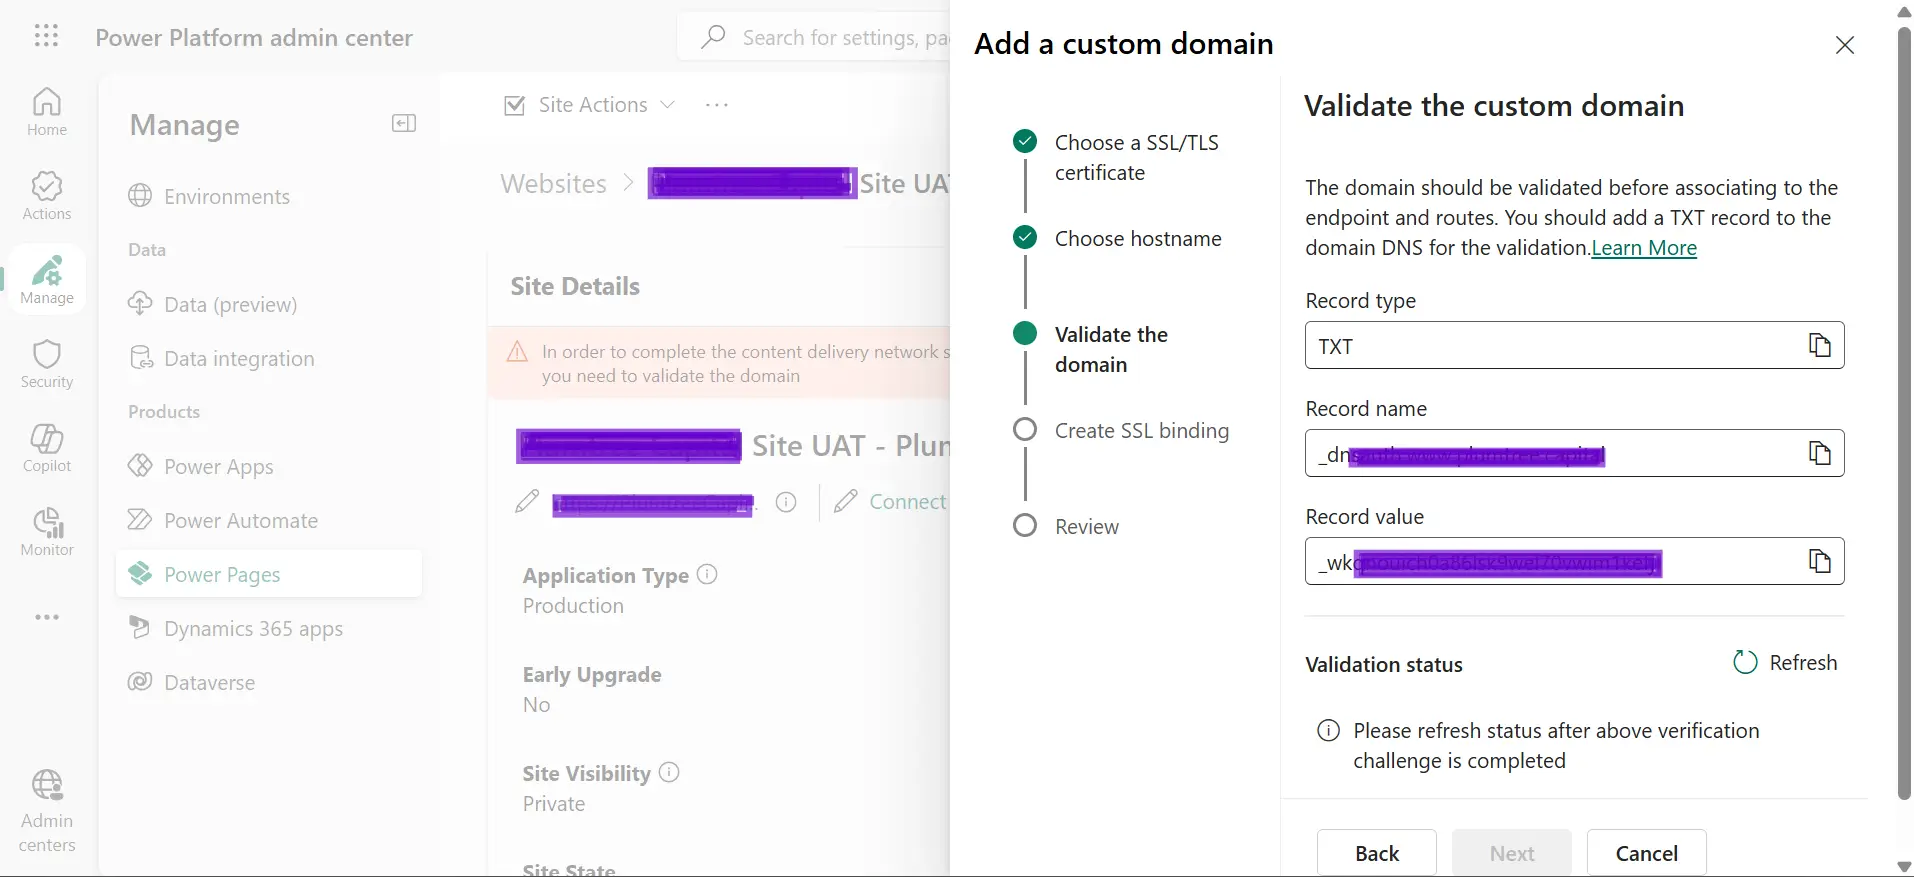Open the Learn More link
This screenshot has height=877, width=1914.
1644,248
